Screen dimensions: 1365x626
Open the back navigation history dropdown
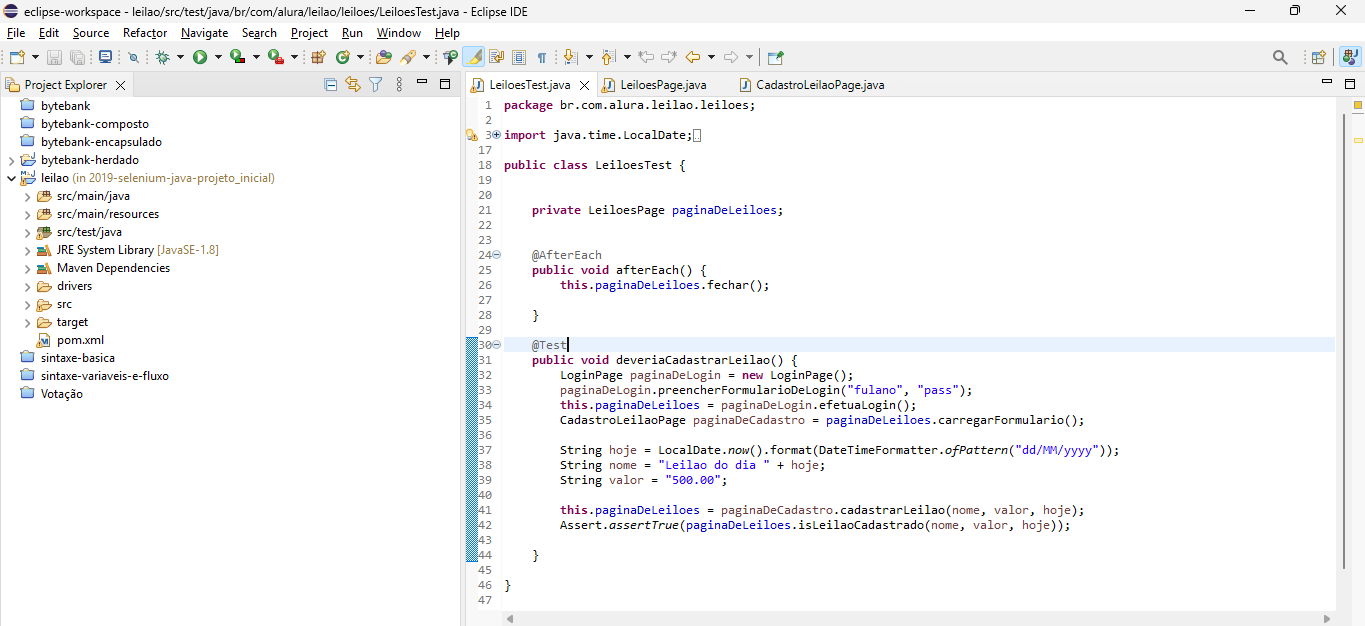click(x=711, y=58)
